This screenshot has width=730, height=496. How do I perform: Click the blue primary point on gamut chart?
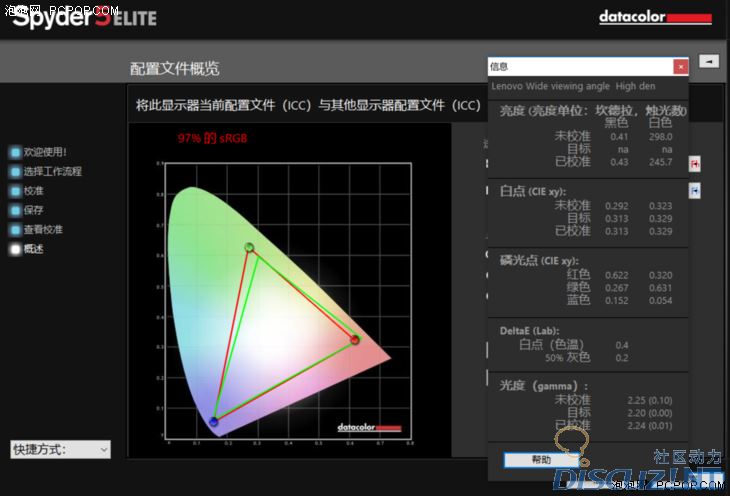(x=214, y=422)
